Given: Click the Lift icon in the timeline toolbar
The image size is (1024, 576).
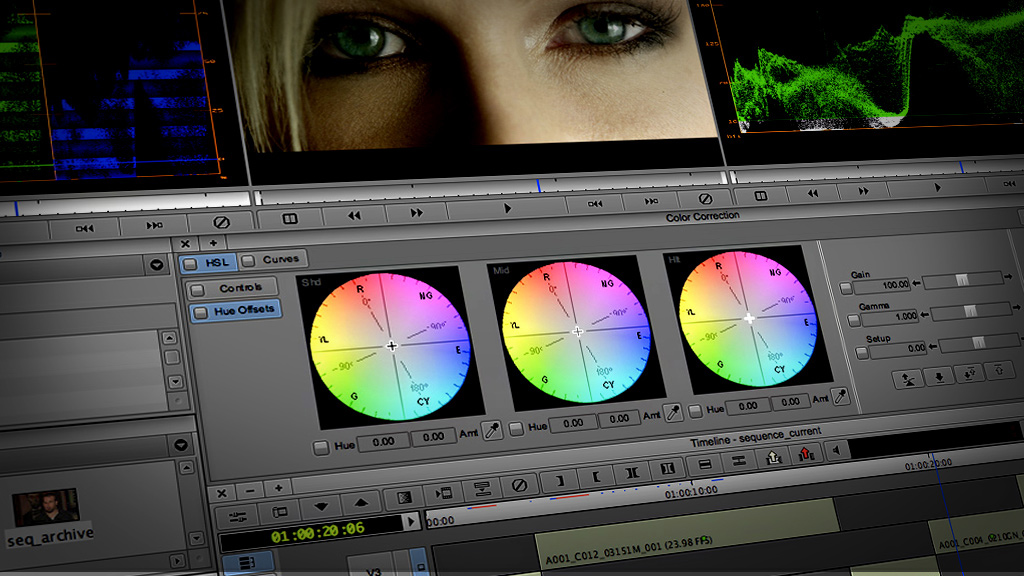Looking at the screenshot, I should coord(773,457).
